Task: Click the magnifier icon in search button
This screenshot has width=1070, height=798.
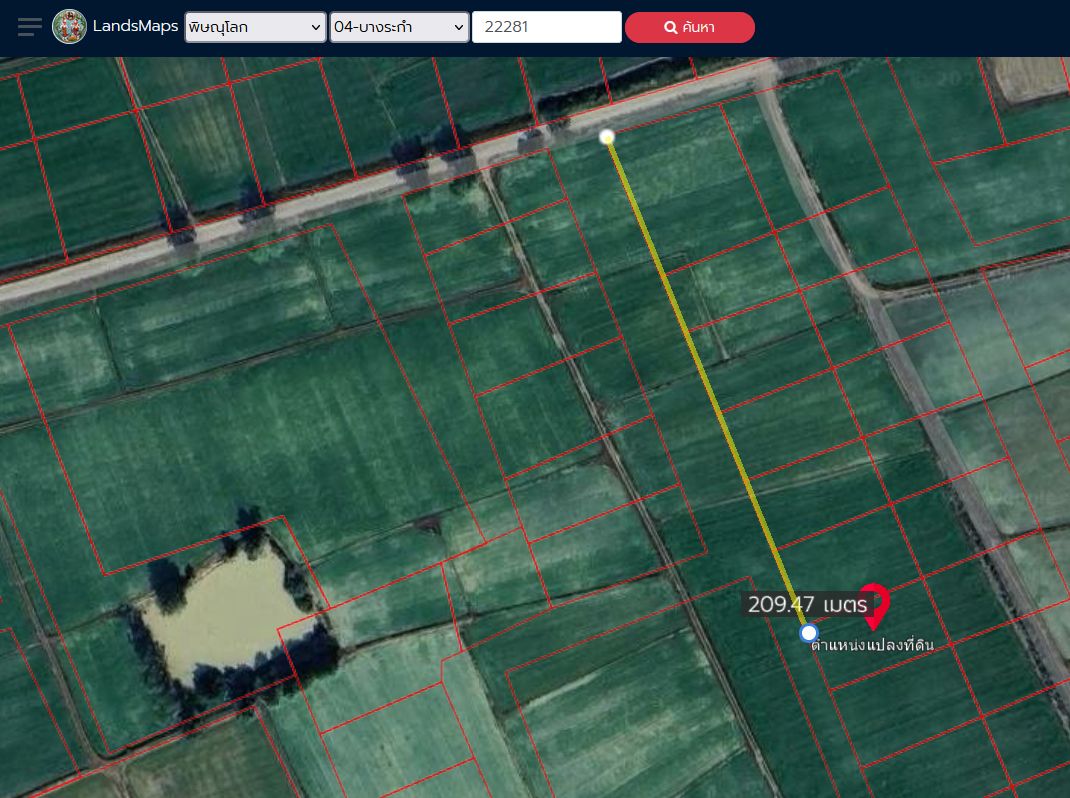Action: point(671,27)
